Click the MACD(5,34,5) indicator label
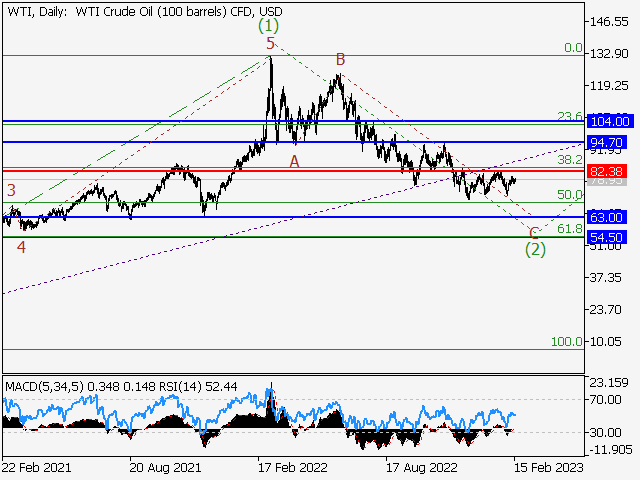 coord(44,386)
